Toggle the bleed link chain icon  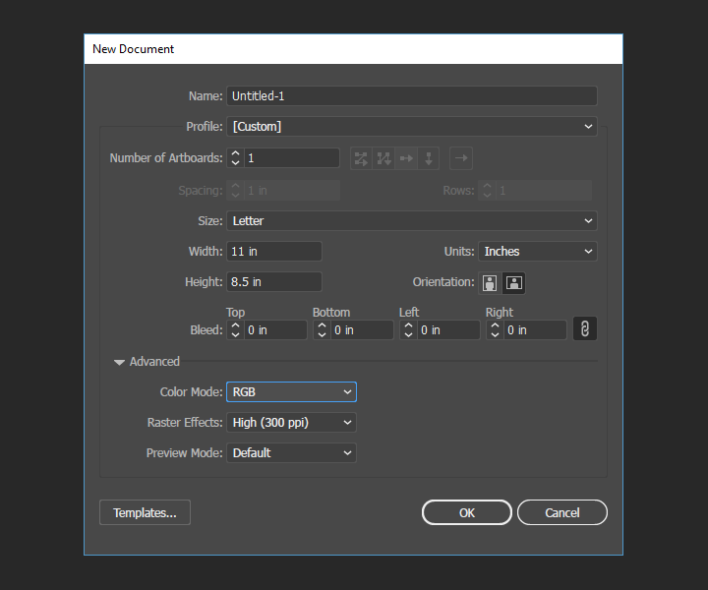[585, 329]
